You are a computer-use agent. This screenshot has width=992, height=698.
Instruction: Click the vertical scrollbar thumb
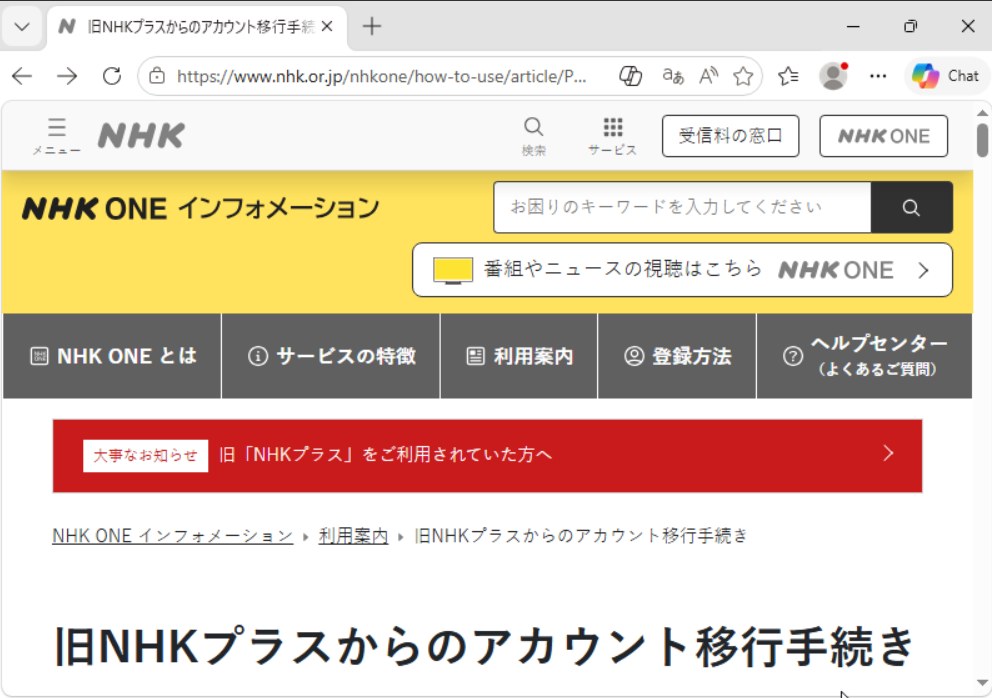coord(982,140)
